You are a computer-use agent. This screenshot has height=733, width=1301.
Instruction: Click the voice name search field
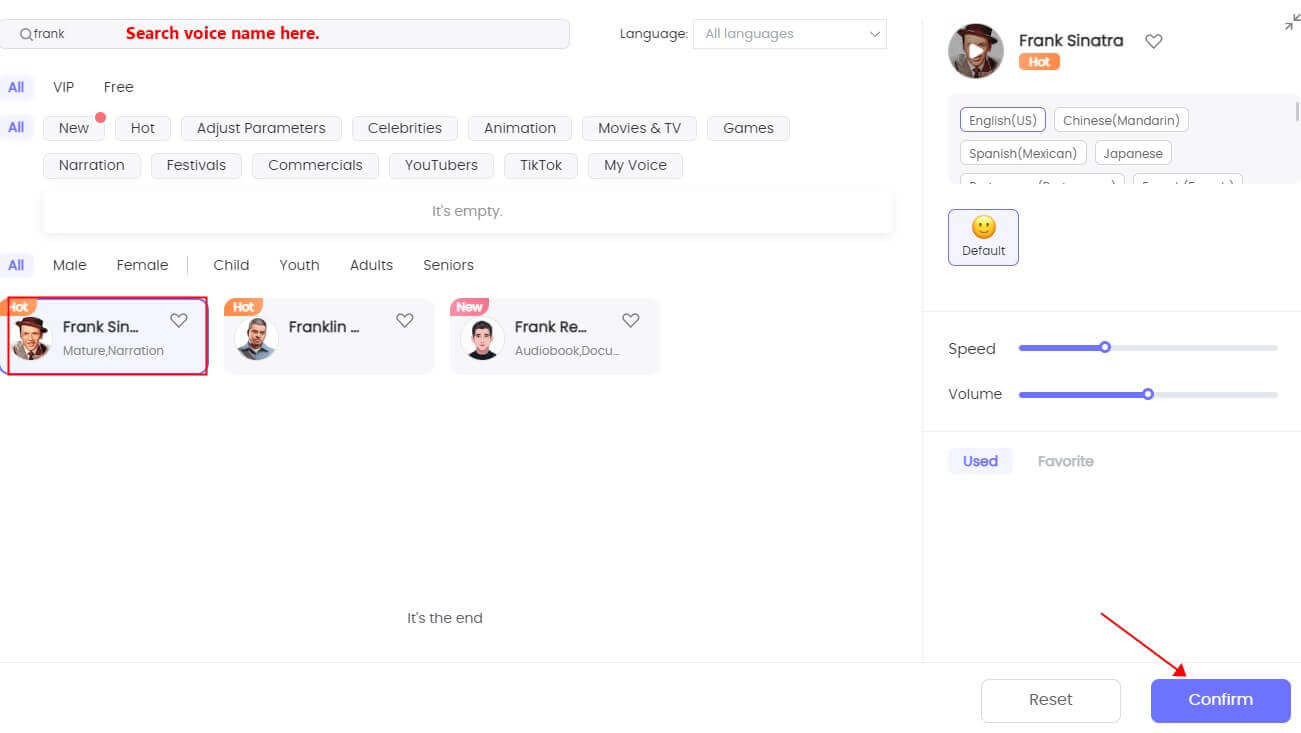(285, 34)
